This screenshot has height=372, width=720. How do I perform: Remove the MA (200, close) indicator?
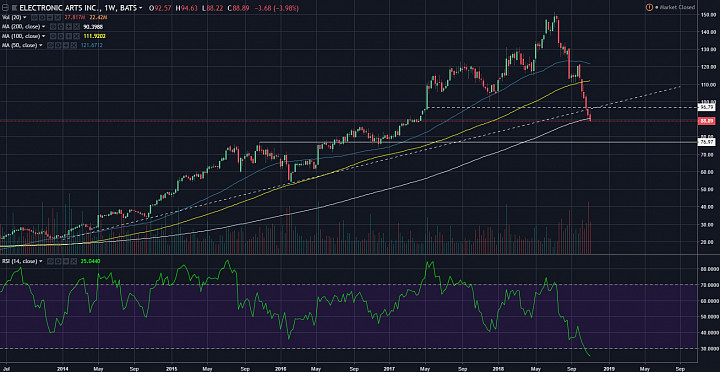pos(76,27)
